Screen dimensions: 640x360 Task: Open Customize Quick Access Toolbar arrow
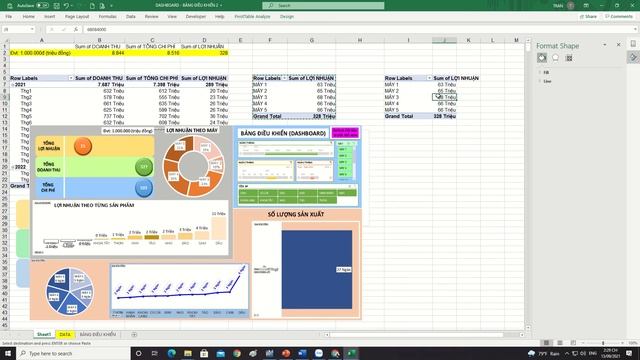(111, 6)
